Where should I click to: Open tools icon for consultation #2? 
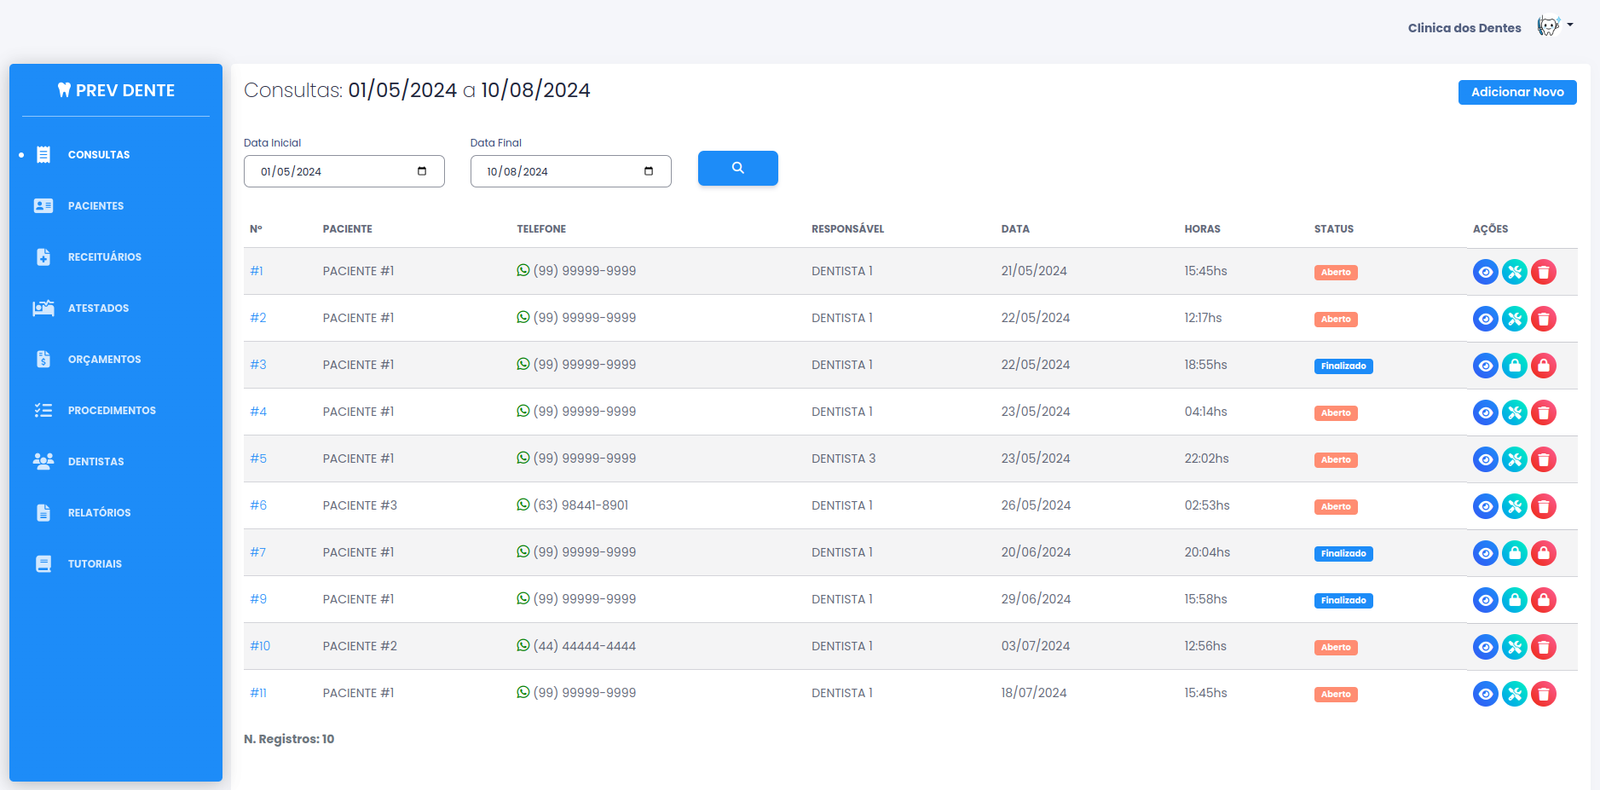coord(1514,319)
